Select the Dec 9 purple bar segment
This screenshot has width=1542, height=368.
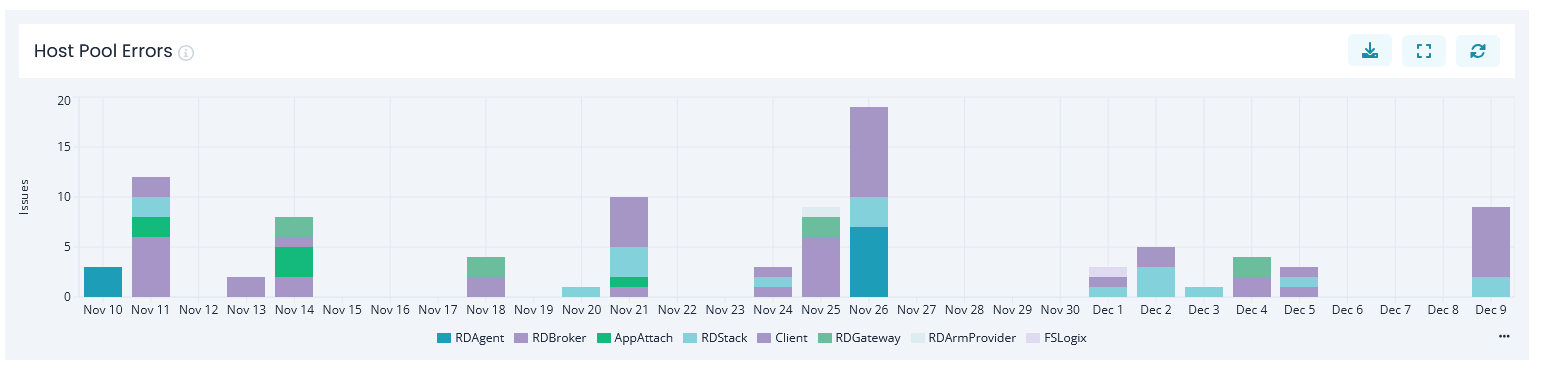(1491, 242)
